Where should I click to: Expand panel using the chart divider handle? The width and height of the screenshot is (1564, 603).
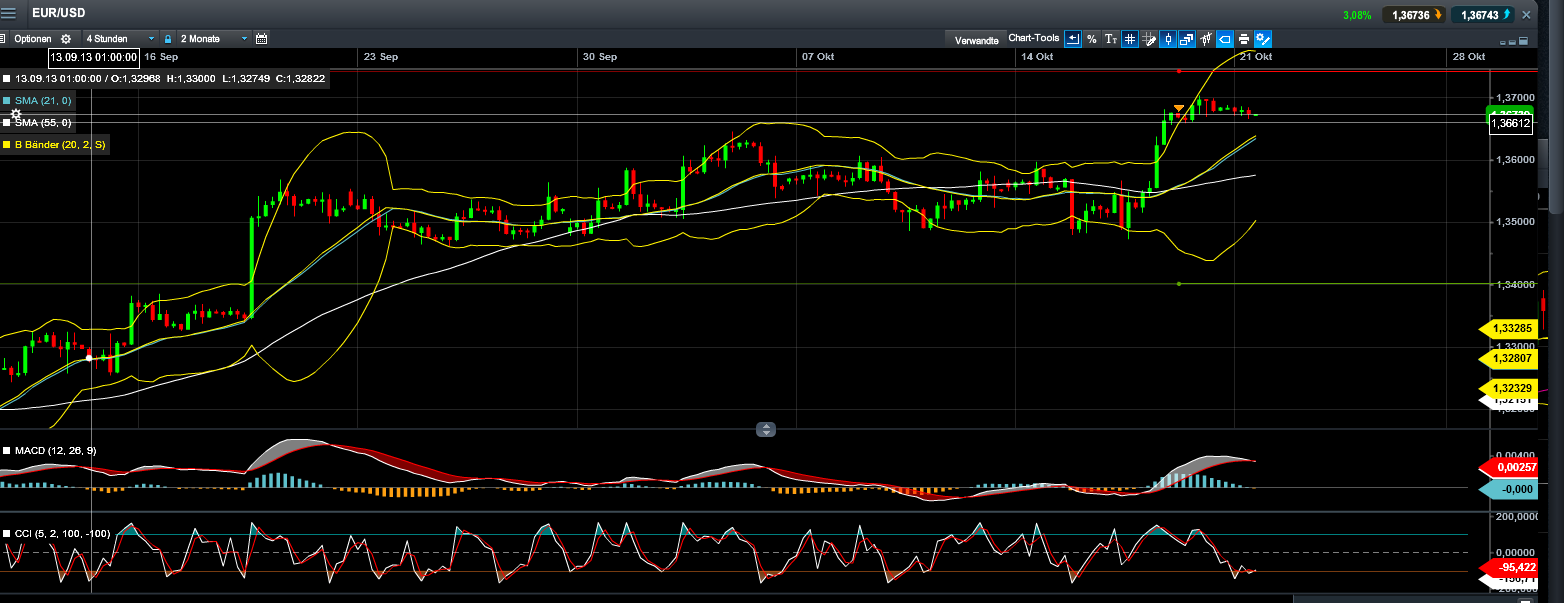point(766,430)
